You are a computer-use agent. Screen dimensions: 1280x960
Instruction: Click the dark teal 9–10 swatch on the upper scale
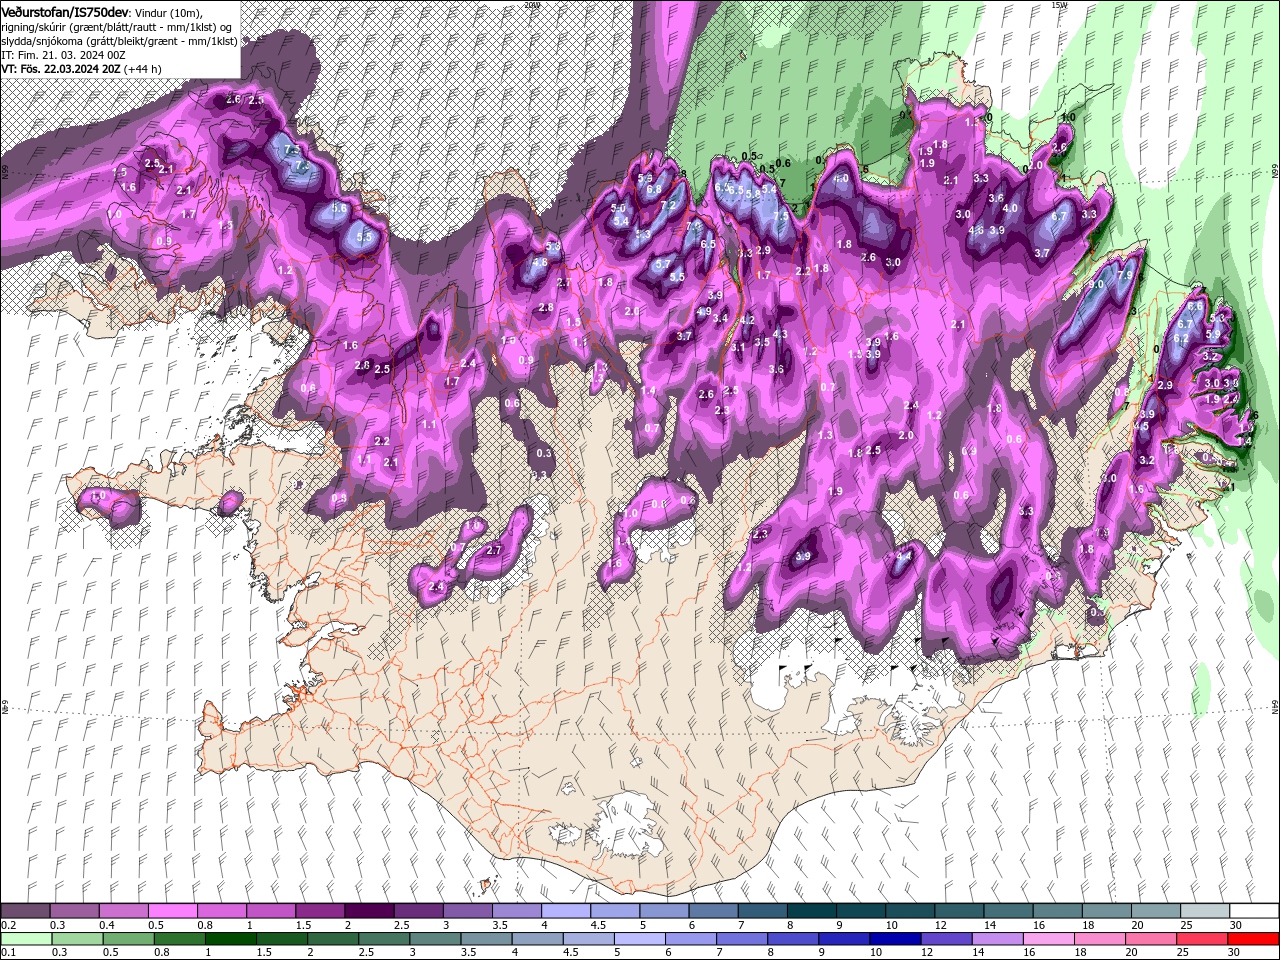pos(859,911)
